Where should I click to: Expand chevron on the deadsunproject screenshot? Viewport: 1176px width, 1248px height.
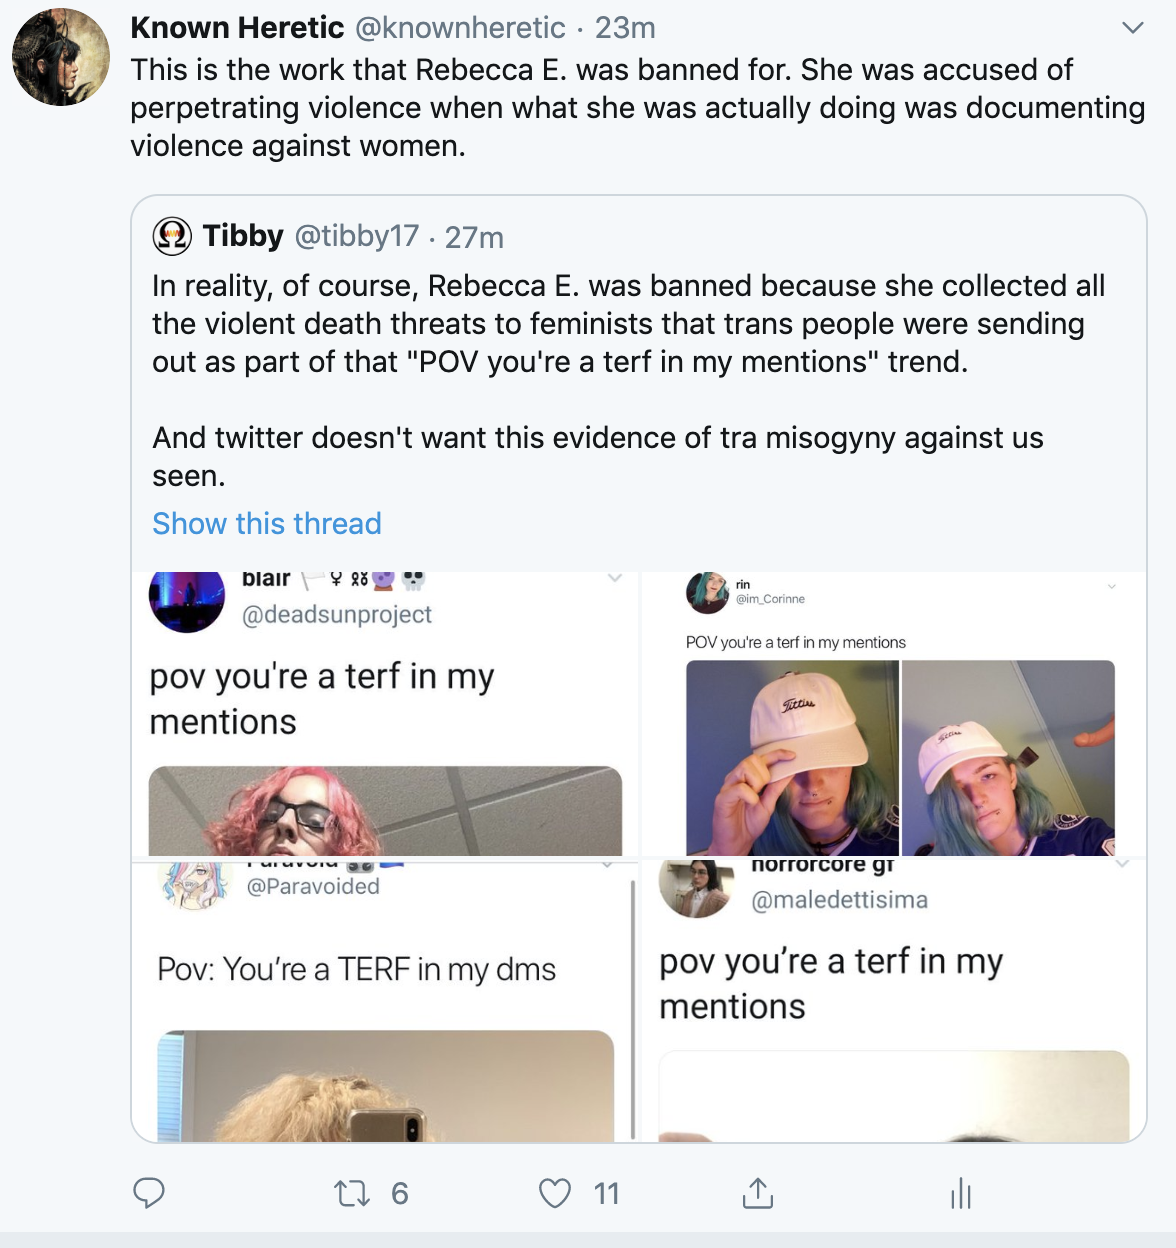pos(615,578)
